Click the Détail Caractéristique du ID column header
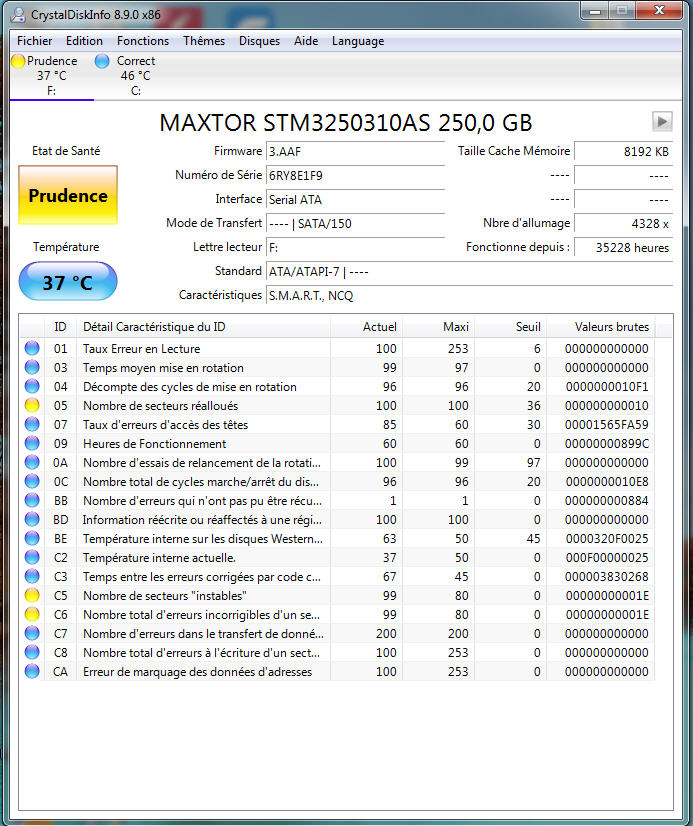 (x=203, y=327)
